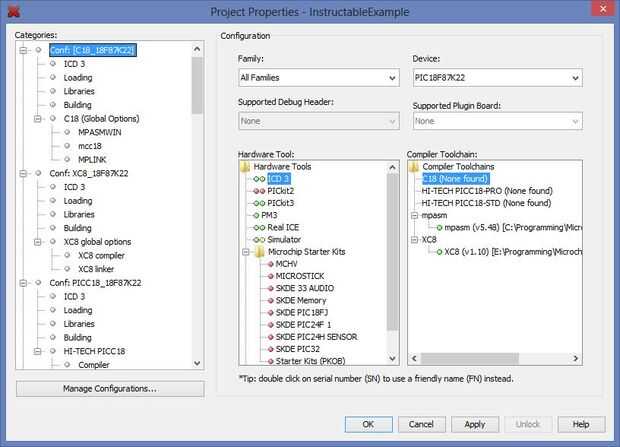This screenshot has width=620, height=447.
Task: Click the Hardware Tools folder icon
Action: coord(245,167)
